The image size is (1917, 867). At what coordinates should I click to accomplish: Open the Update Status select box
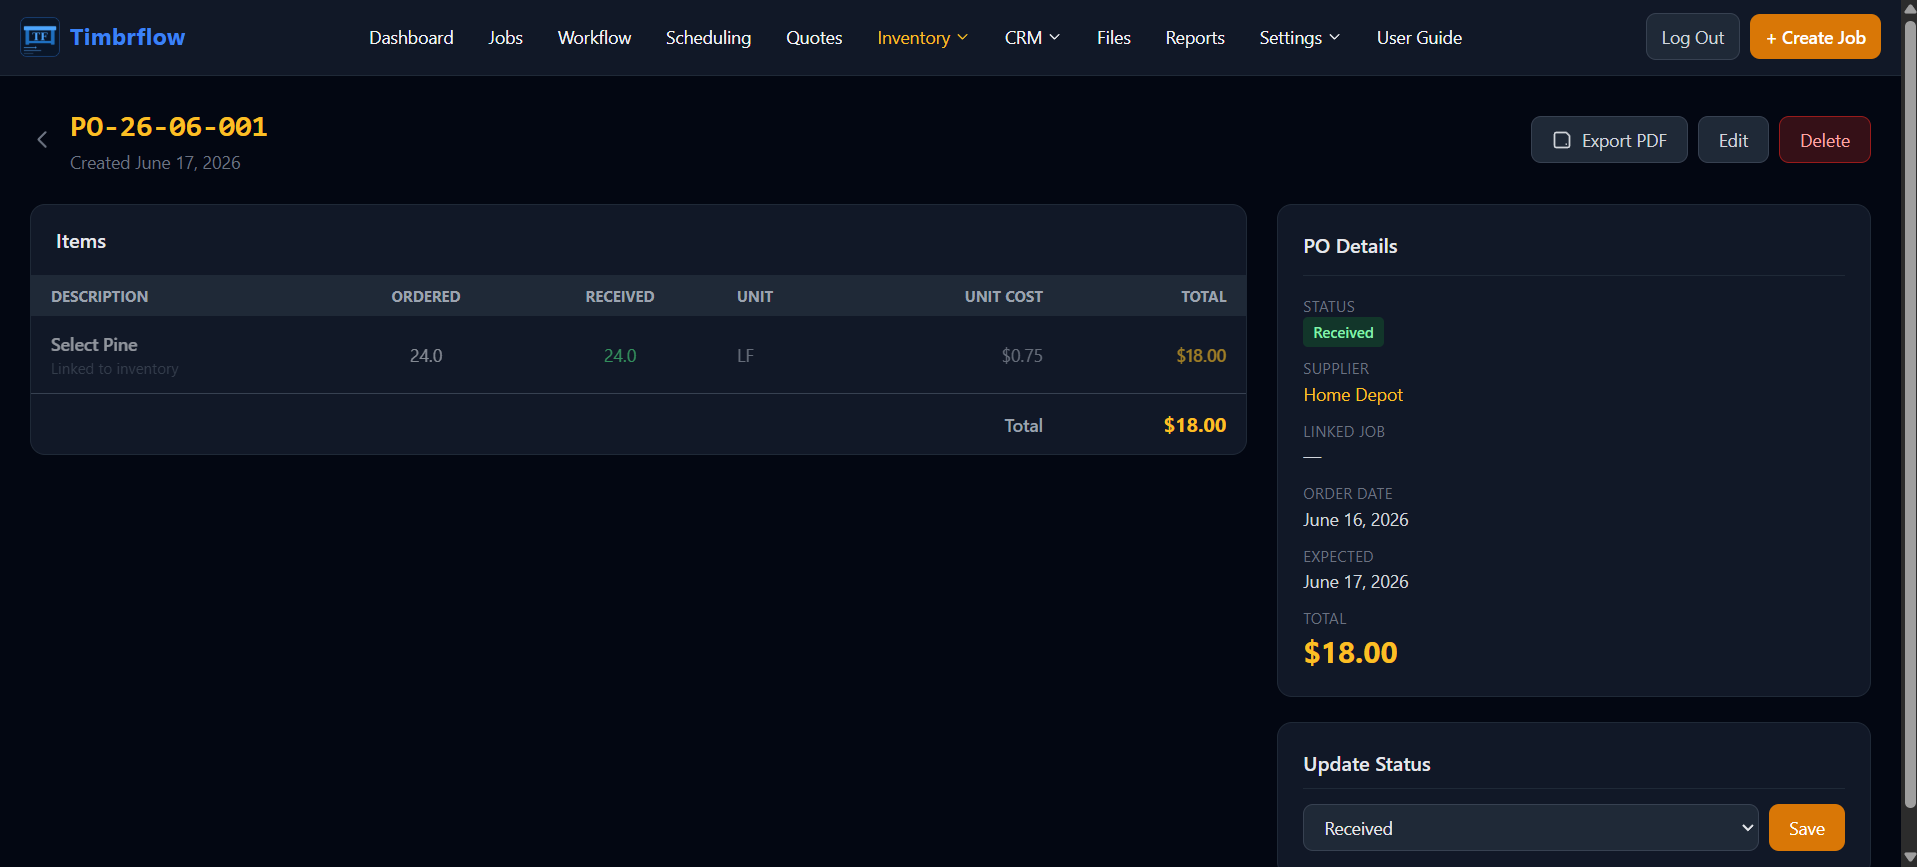1530,828
